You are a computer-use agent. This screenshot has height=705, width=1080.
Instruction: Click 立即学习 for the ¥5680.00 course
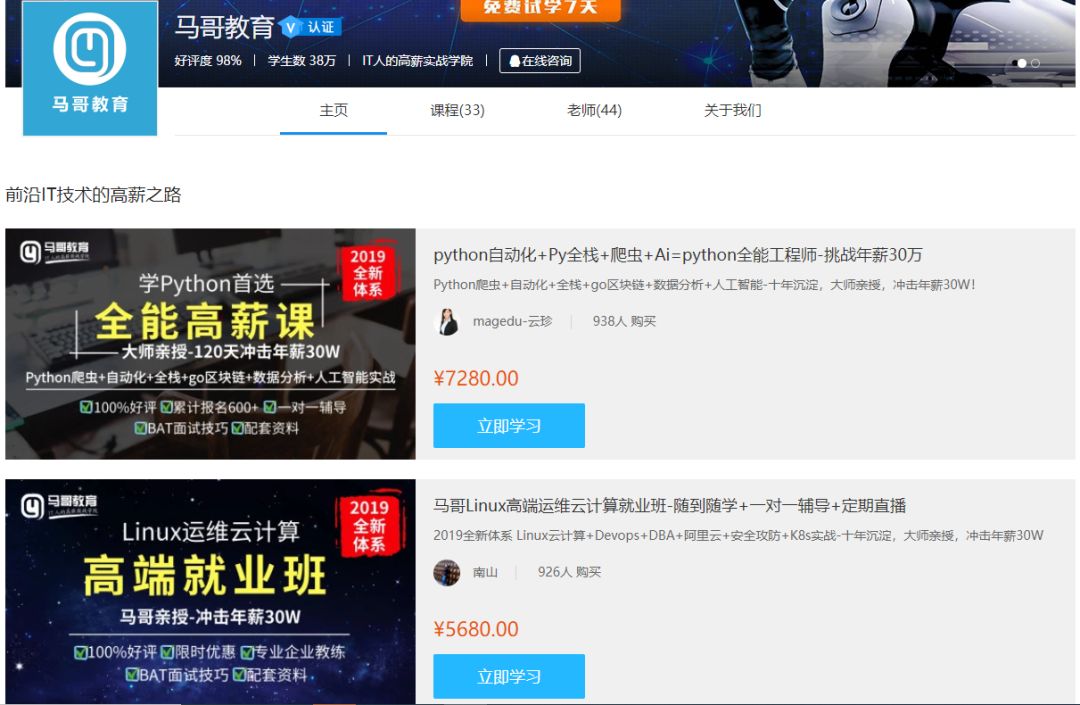(509, 676)
